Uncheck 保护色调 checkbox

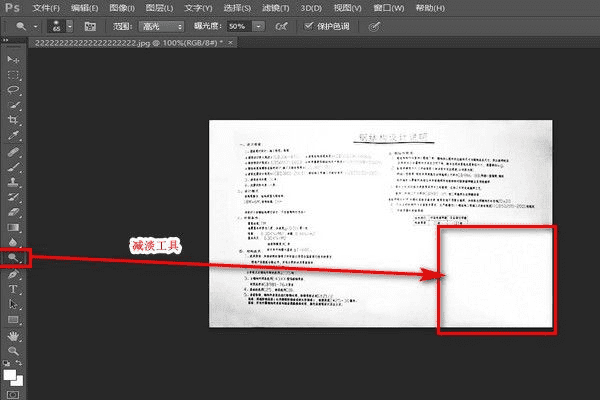[308, 26]
